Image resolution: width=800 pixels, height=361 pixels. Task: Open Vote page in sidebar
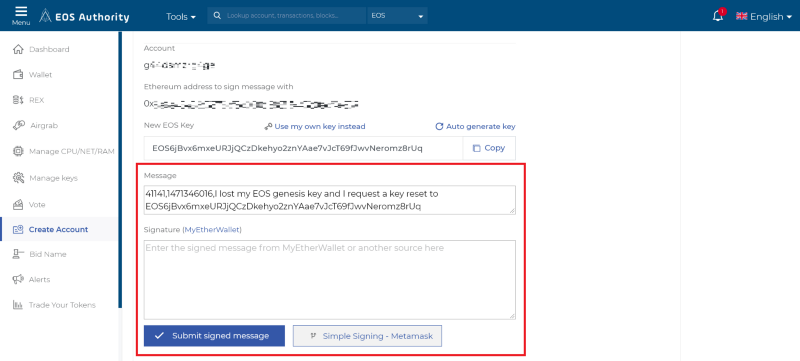[x=37, y=204]
